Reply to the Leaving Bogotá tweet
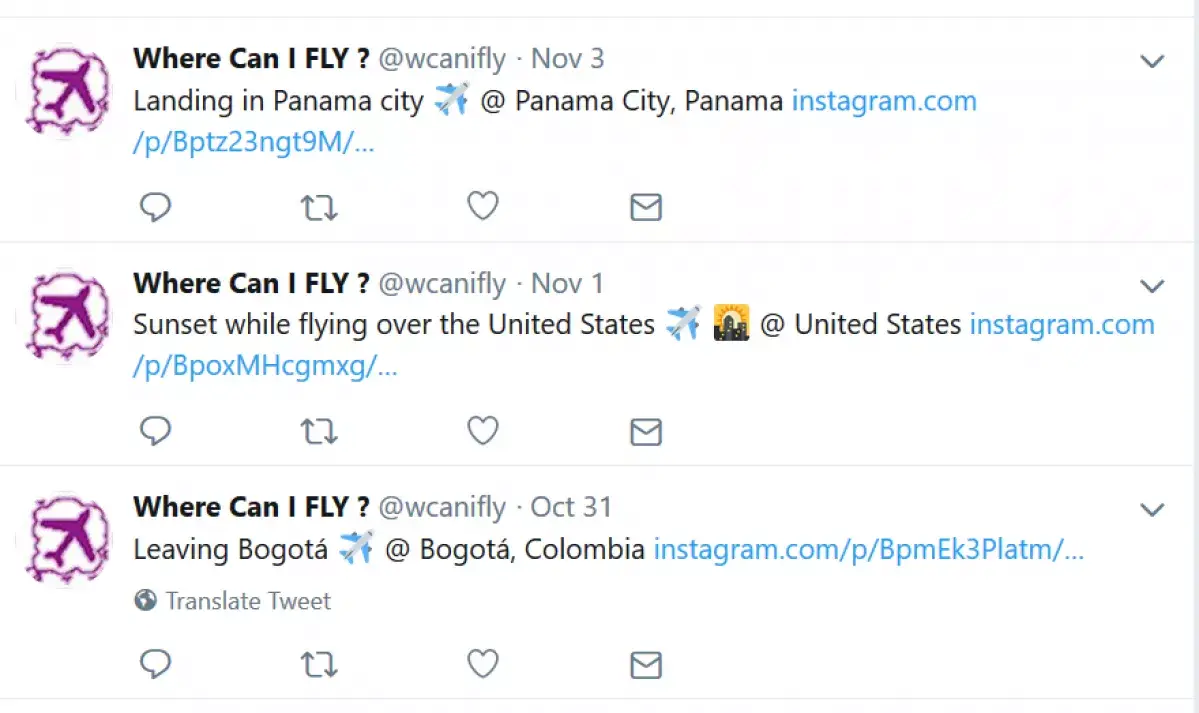 click(155, 663)
